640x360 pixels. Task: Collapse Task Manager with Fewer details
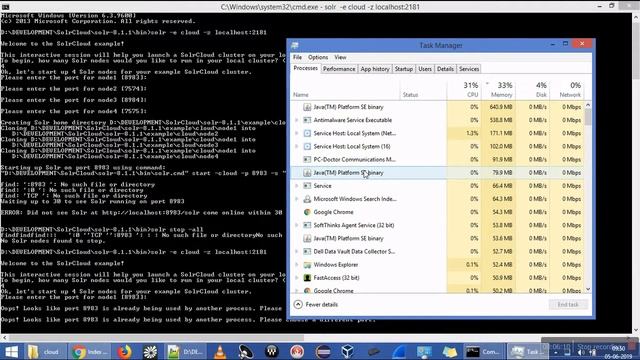coord(316,304)
